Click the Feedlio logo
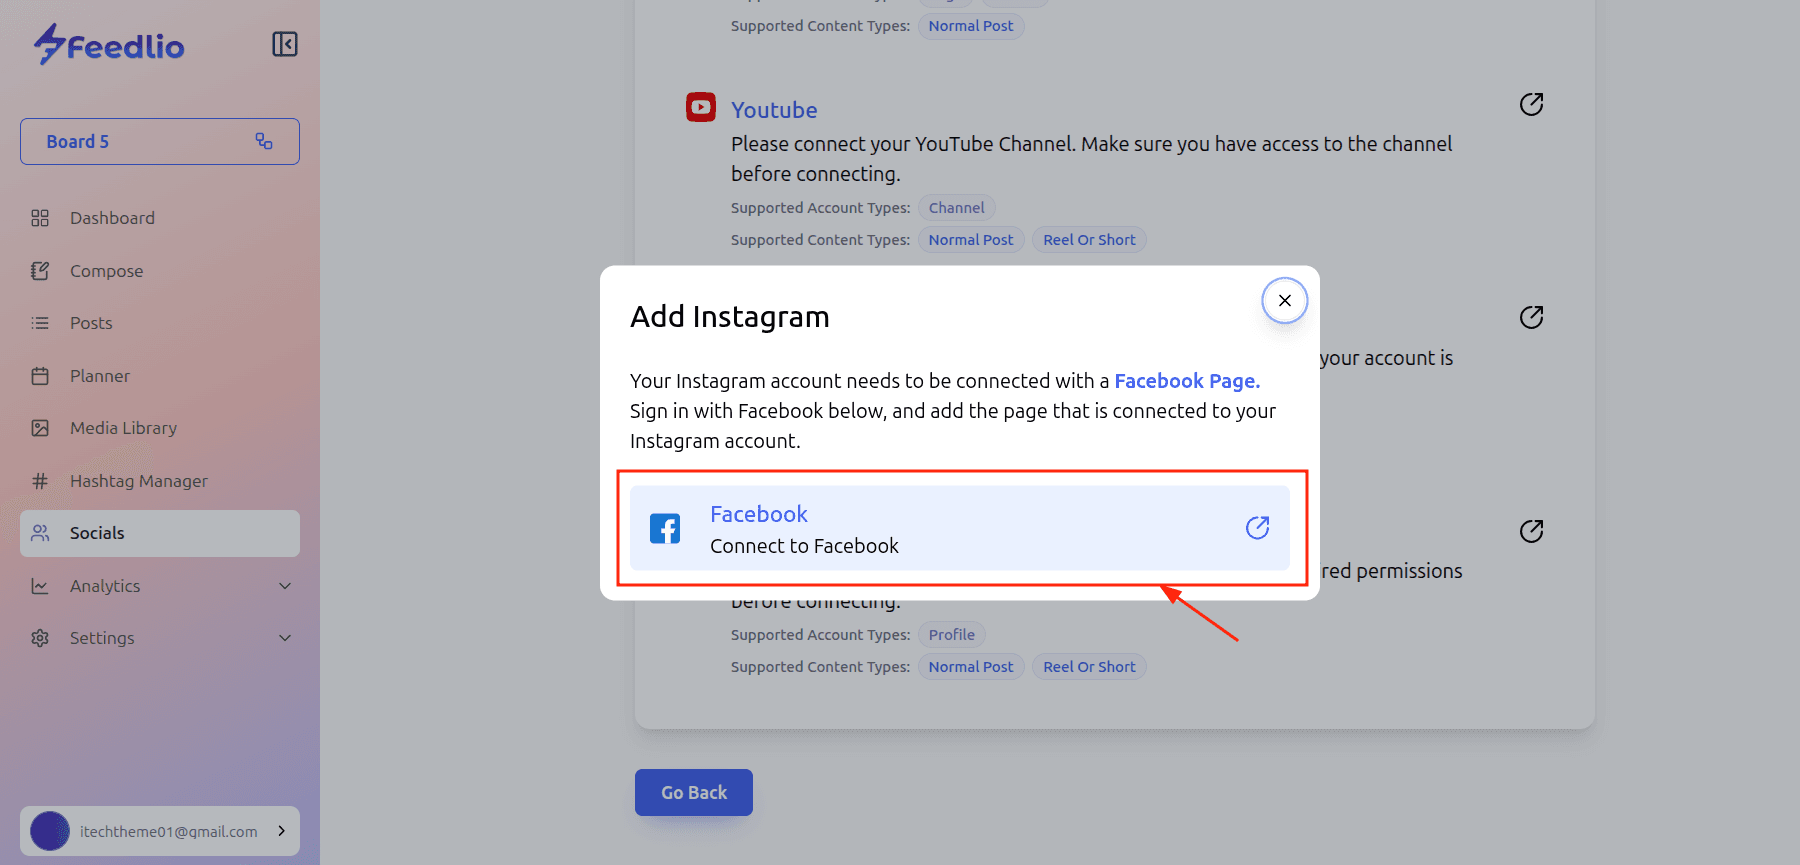This screenshot has width=1800, height=865. (109, 45)
